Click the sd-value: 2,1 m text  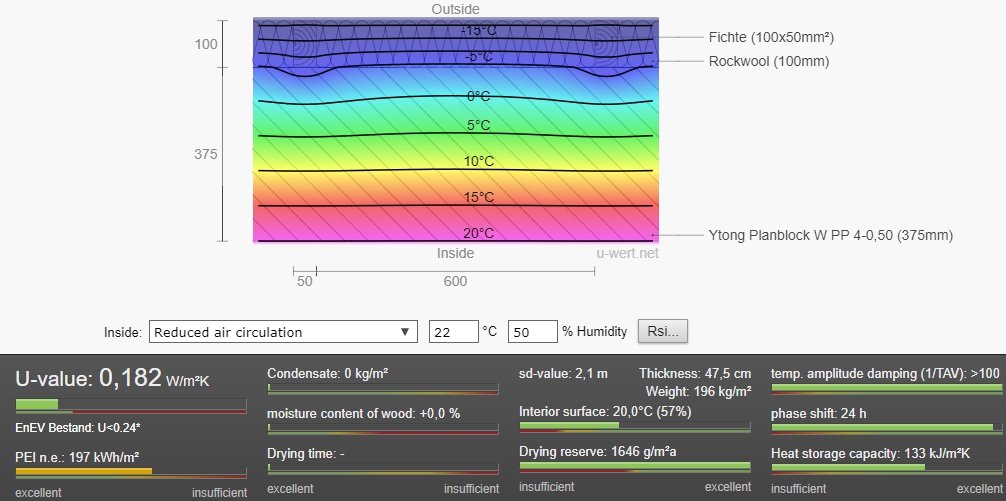click(x=563, y=373)
